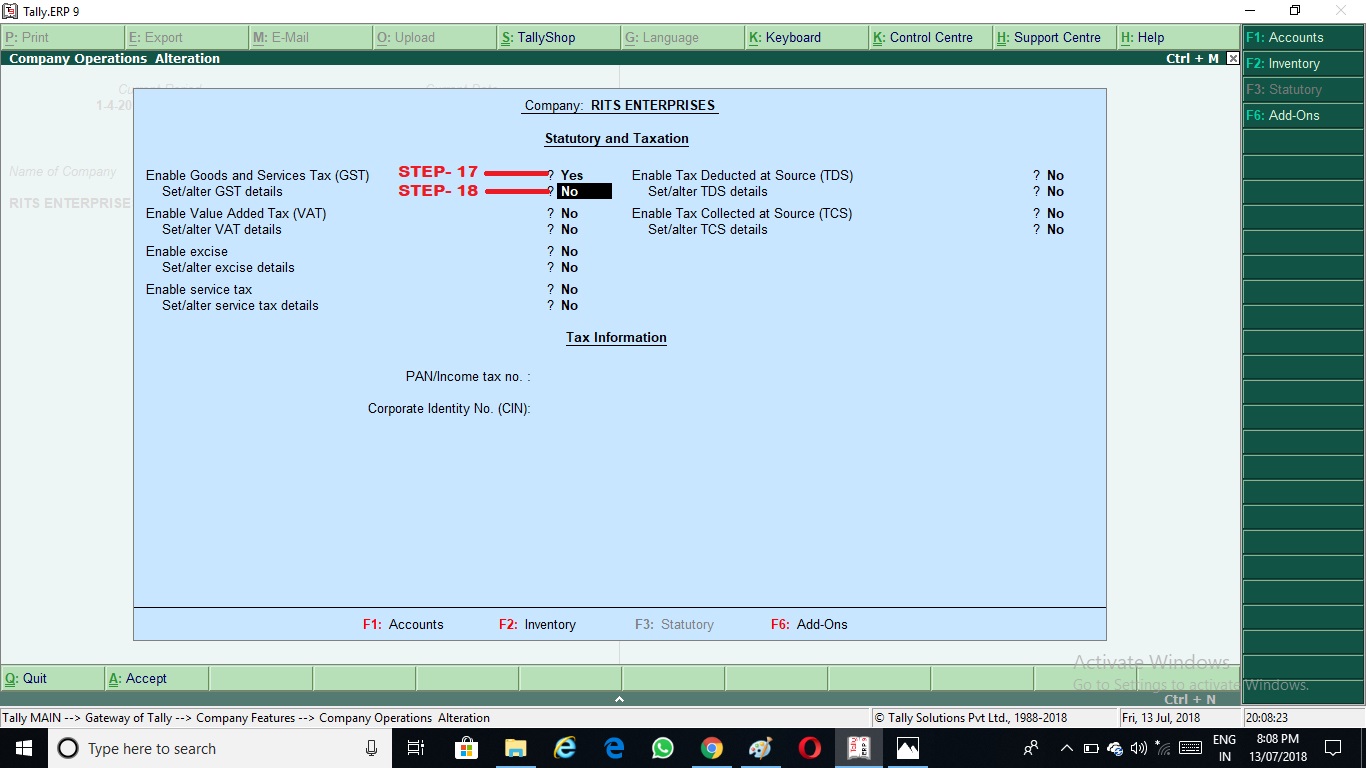Toggle Enable excise No value
Screen dimensions: 1366x768
[569, 251]
